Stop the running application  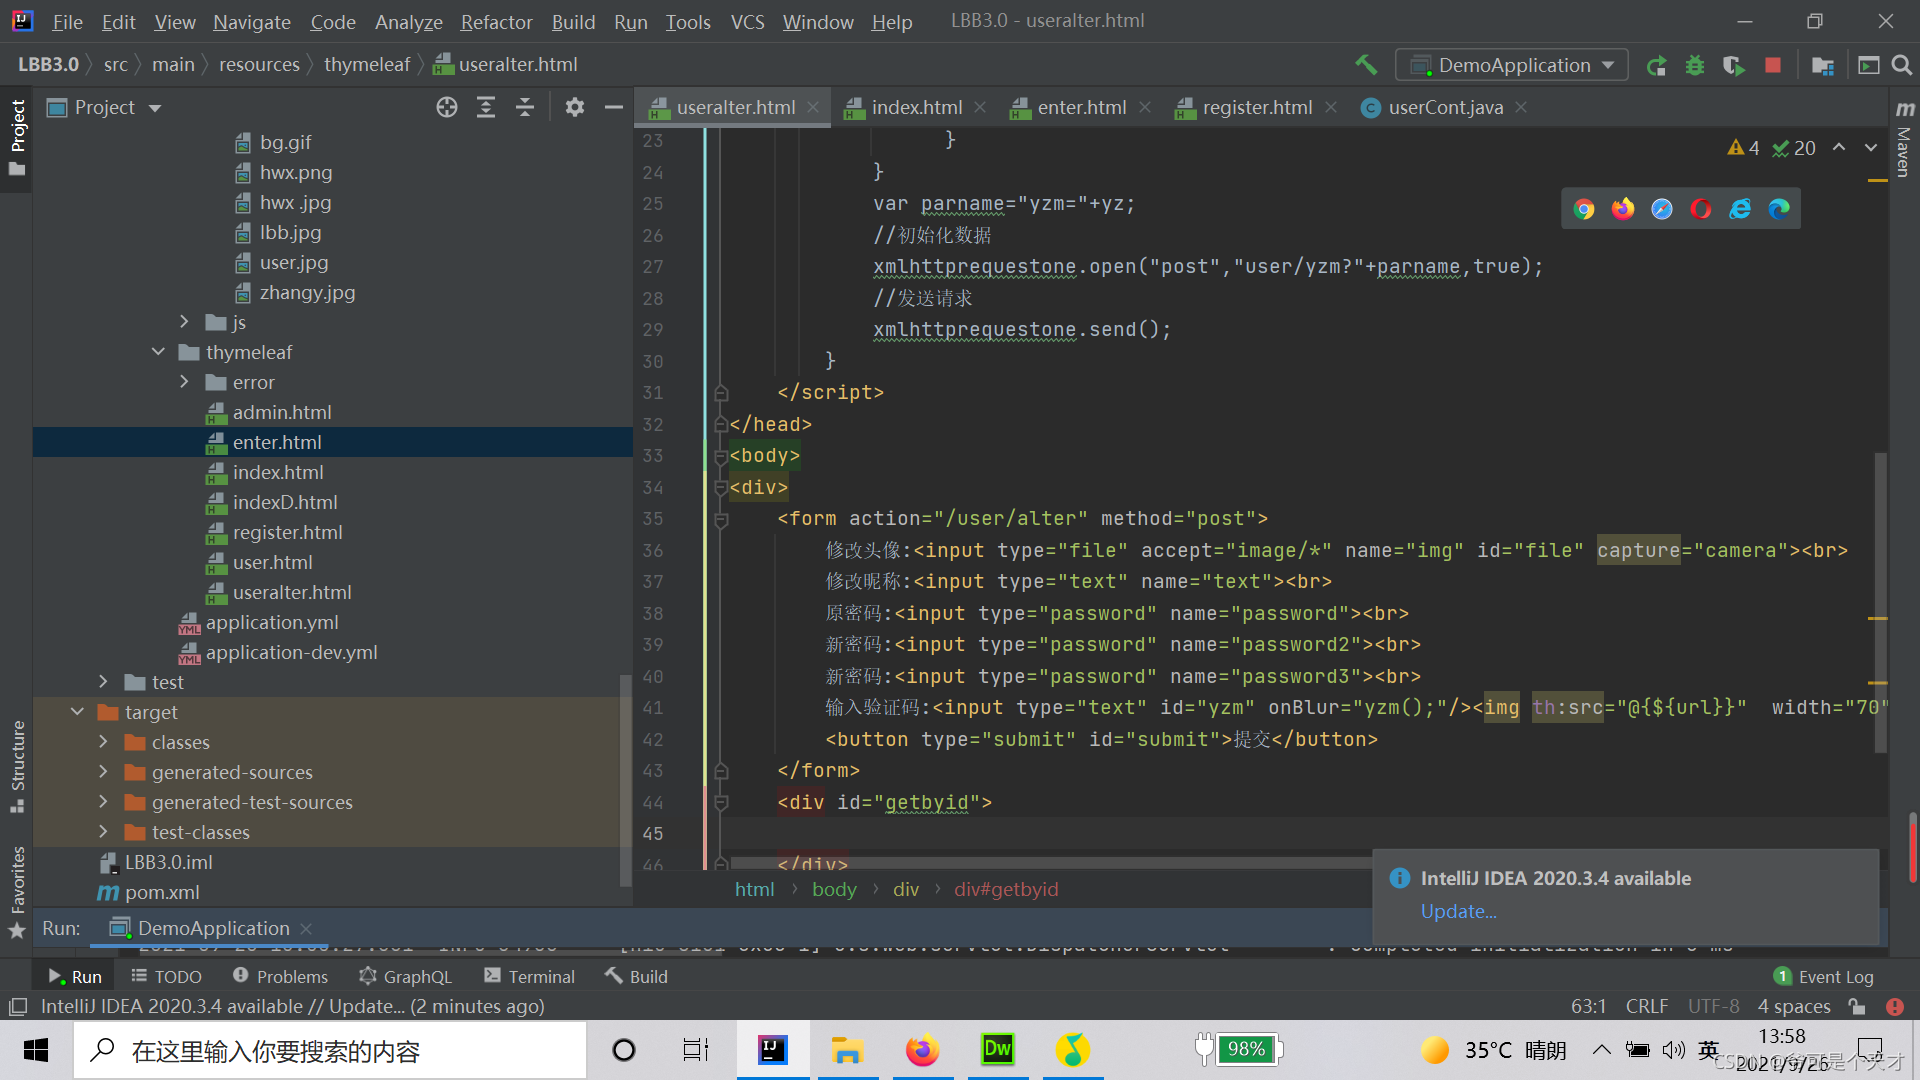point(1773,65)
